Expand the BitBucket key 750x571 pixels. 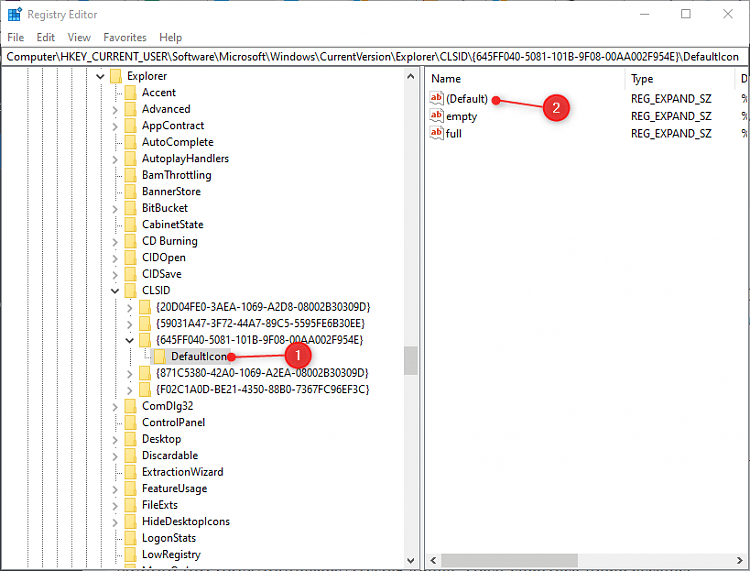[115, 209]
